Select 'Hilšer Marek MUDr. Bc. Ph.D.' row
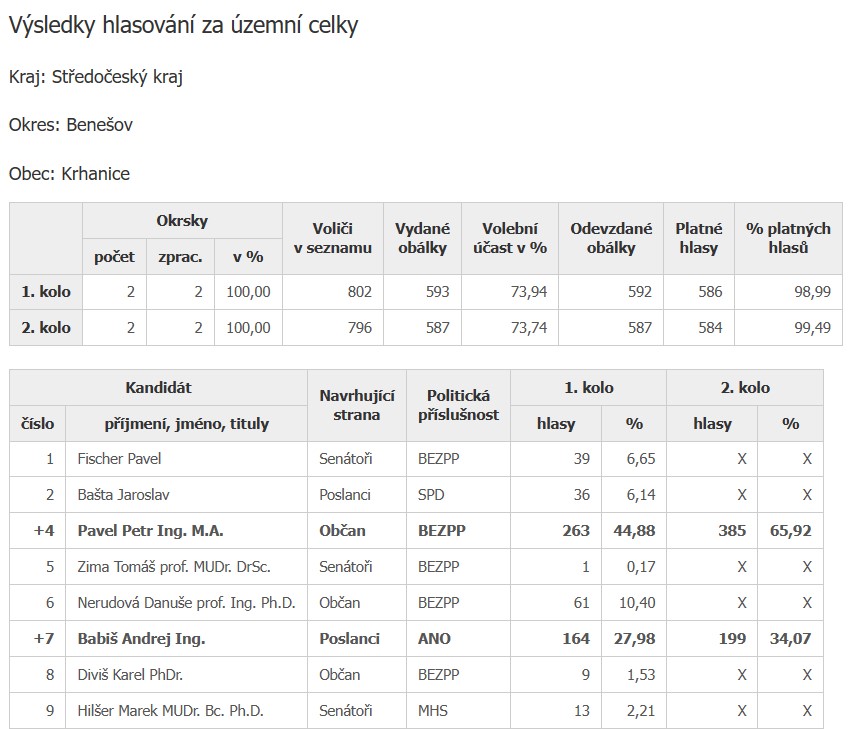 click(x=416, y=711)
